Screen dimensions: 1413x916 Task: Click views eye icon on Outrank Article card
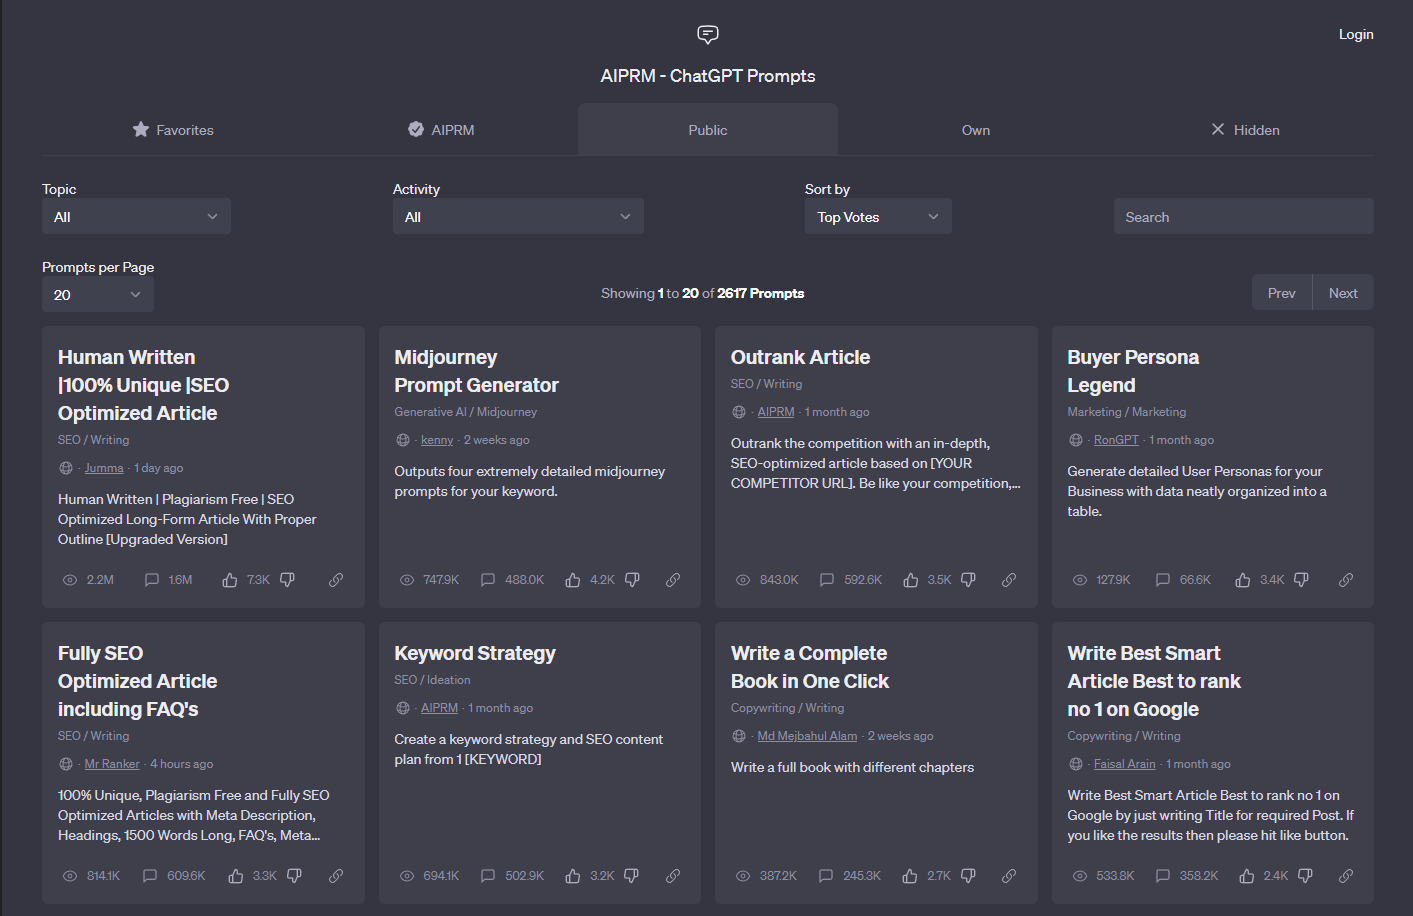pyautogui.click(x=743, y=580)
